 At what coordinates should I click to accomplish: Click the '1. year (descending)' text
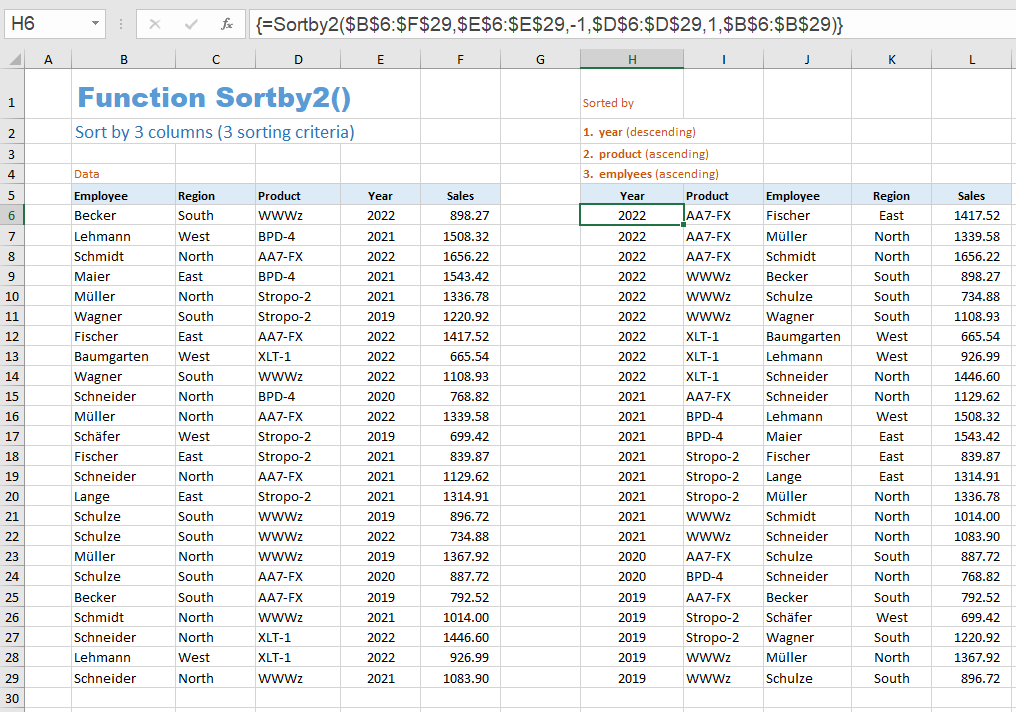[639, 132]
